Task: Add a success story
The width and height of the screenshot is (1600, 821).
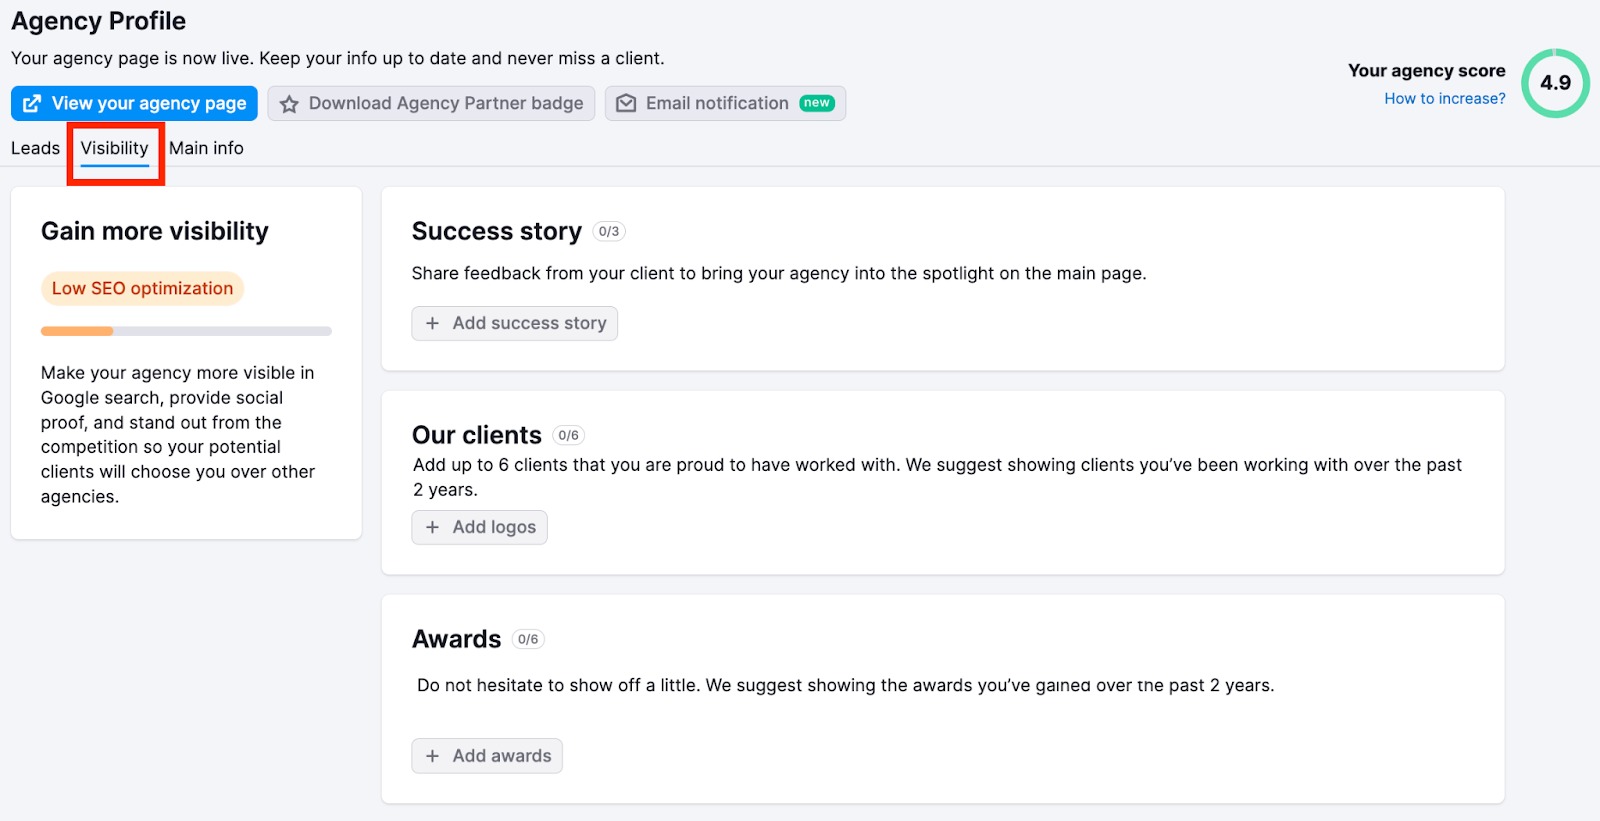Action: tap(515, 323)
